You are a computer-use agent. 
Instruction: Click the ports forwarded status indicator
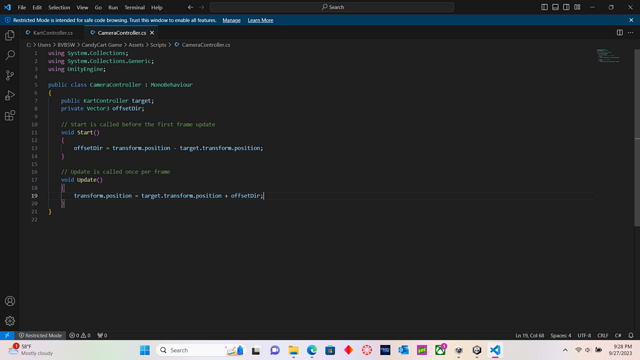click(102, 335)
